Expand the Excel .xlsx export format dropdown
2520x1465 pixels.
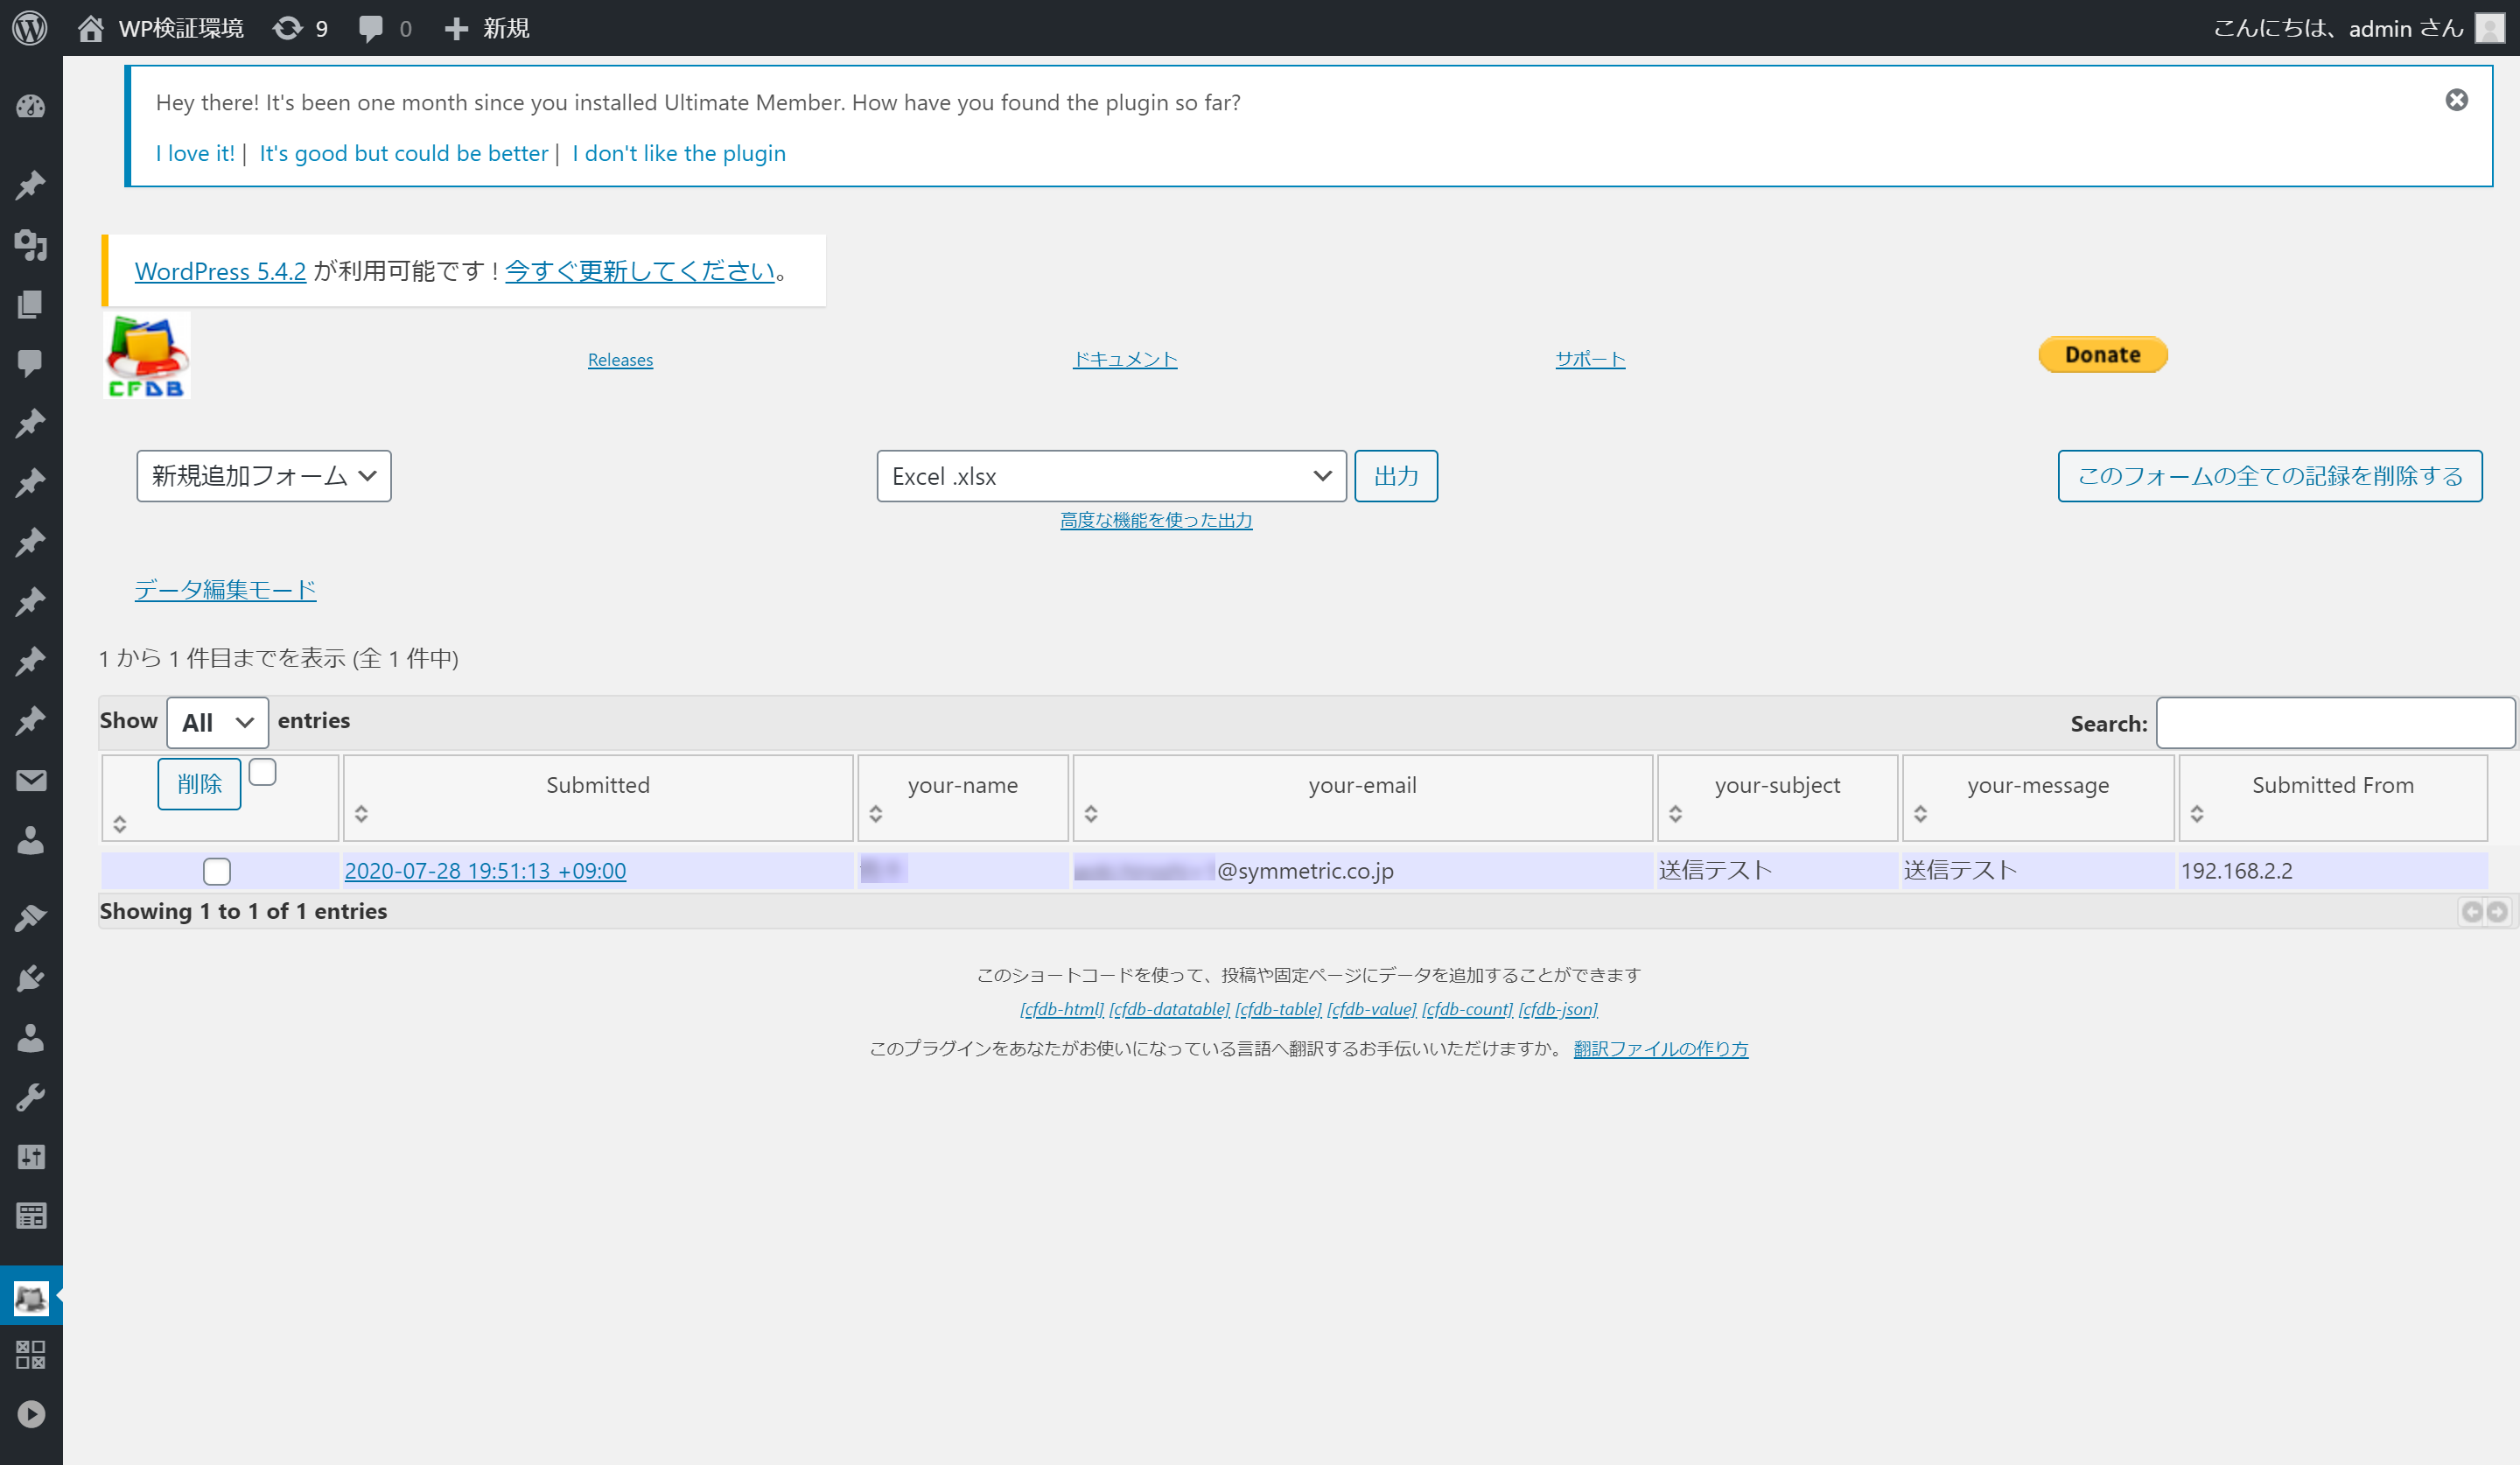click(x=1111, y=476)
